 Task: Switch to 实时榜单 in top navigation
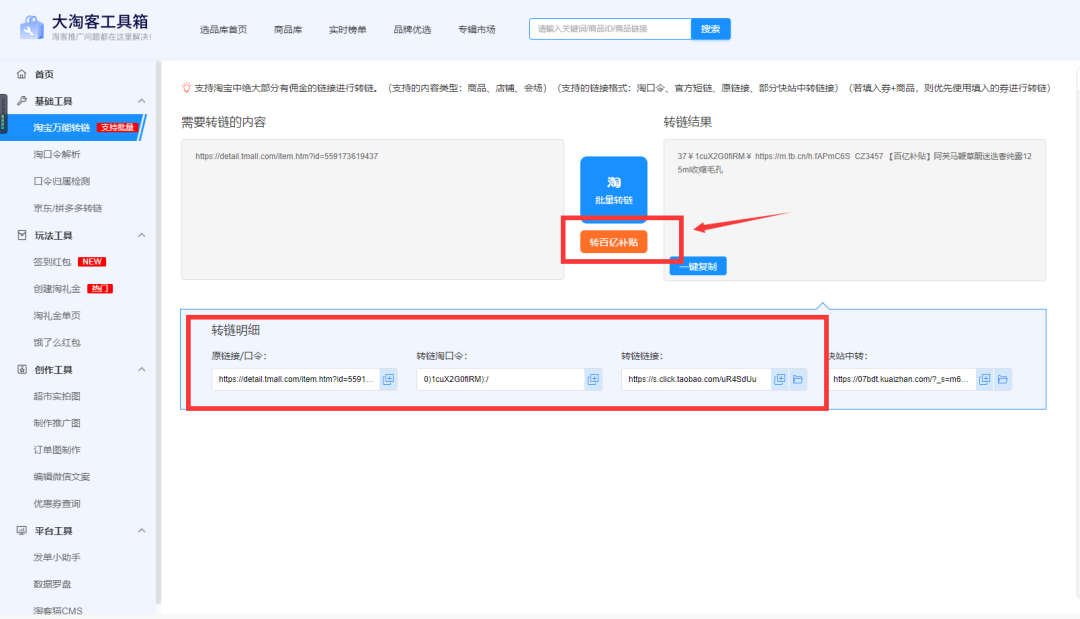(347, 30)
